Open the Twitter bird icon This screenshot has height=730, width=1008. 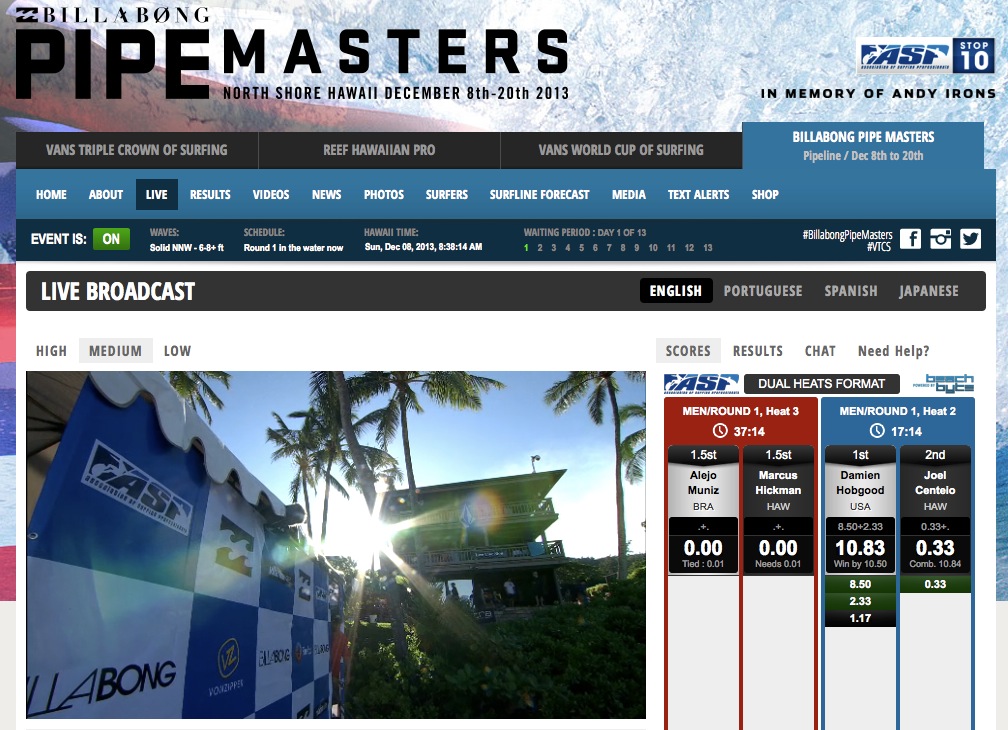pos(970,239)
